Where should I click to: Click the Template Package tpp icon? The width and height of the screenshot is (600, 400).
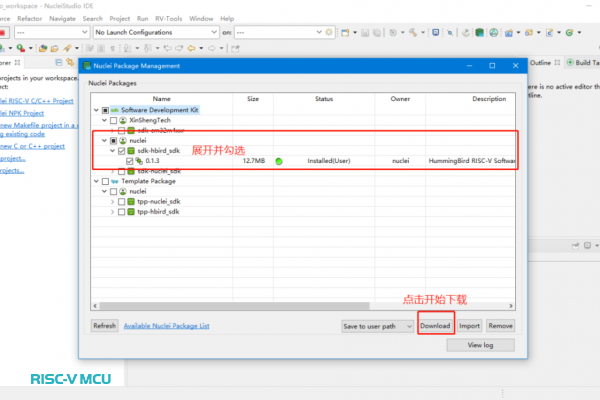point(115,181)
